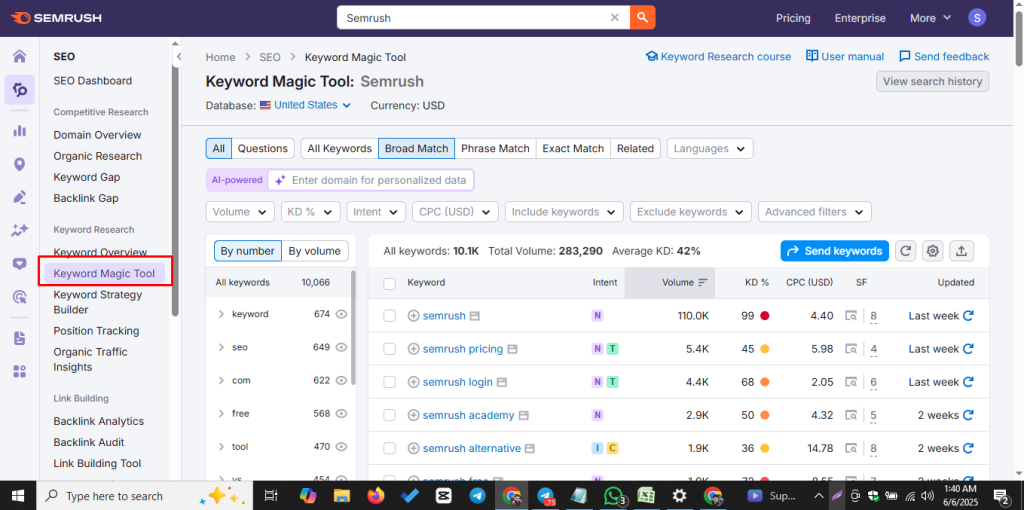The image size is (1024, 510).
Task: View SERP icon for semrush pricing row
Action: [x=851, y=349]
